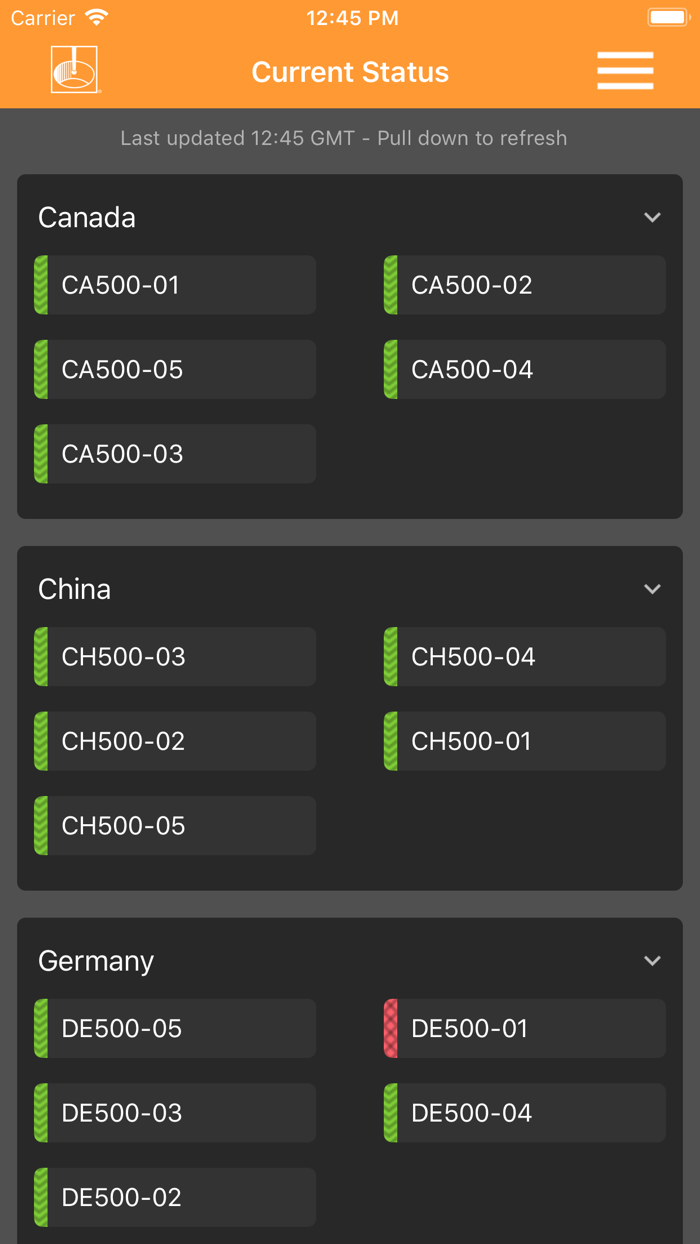700x1244 pixels.
Task: Tap the green status stripe on CH500-04
Action: pos(391,657)
